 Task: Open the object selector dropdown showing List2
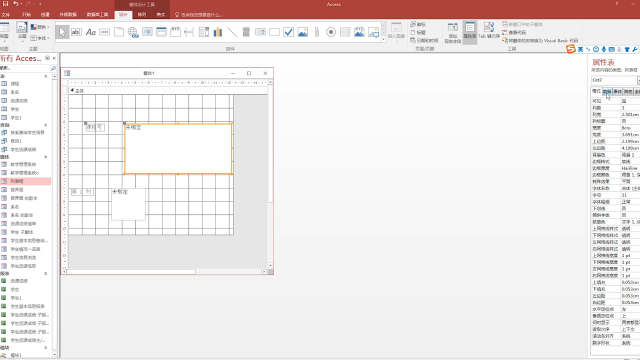638,80
